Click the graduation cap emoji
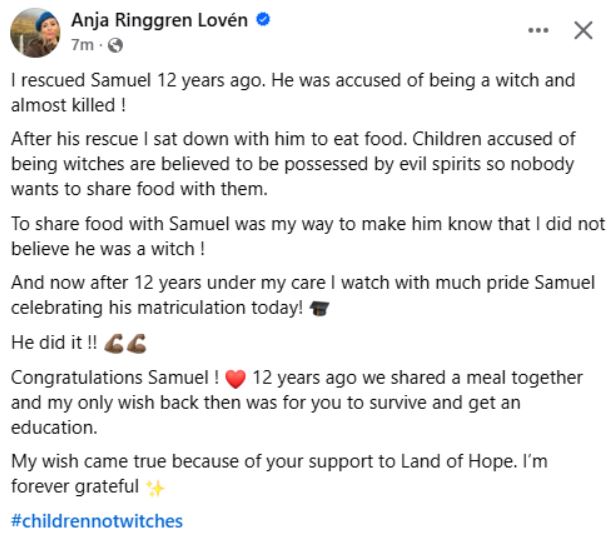Viewport: 611px width, 539px height. 320,310
